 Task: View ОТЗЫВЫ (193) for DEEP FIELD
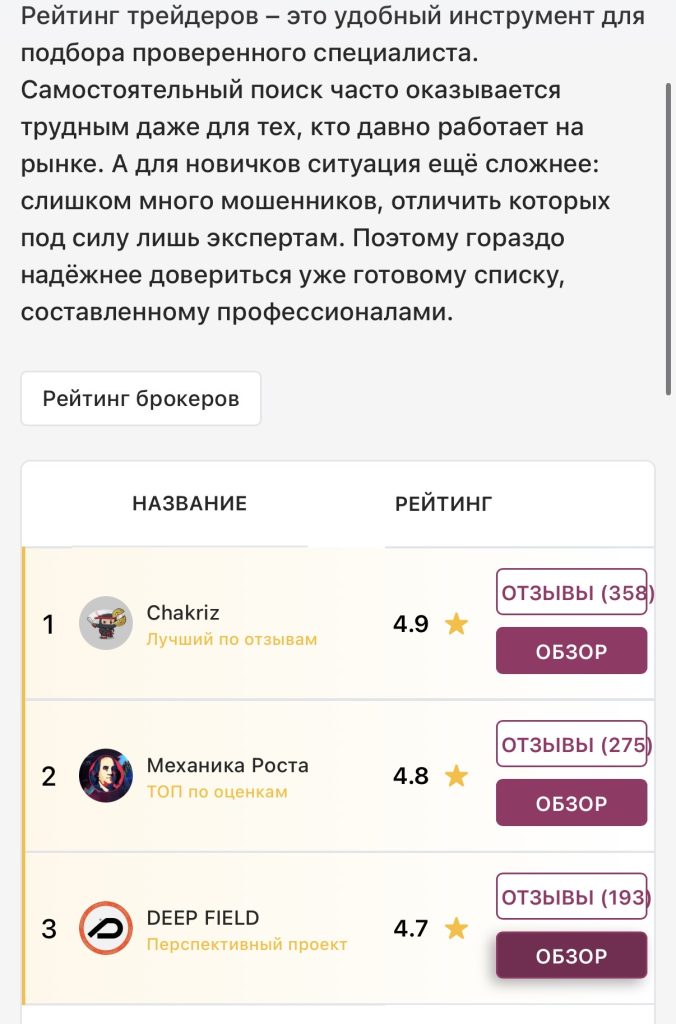[571, 896]
